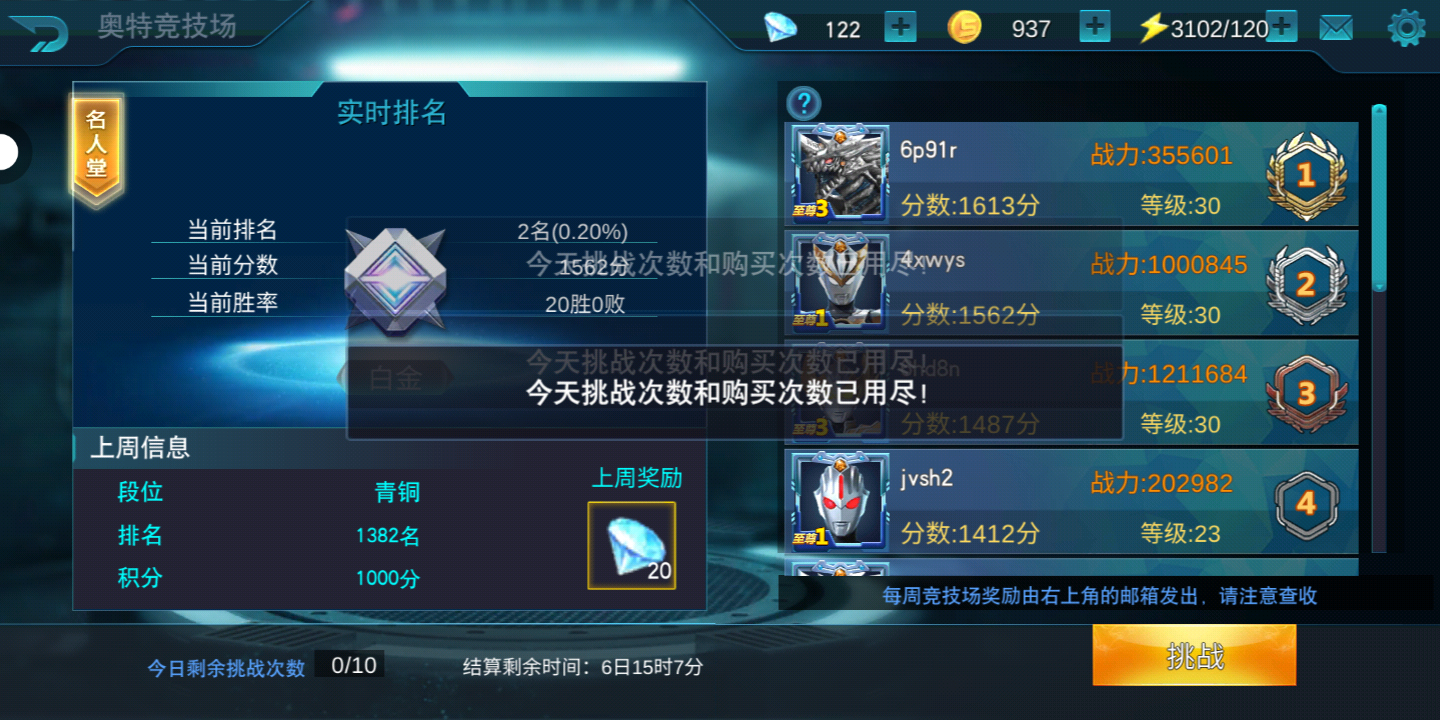
Task: Click the rank 4 medal badge
Action: click(1305, 503)
